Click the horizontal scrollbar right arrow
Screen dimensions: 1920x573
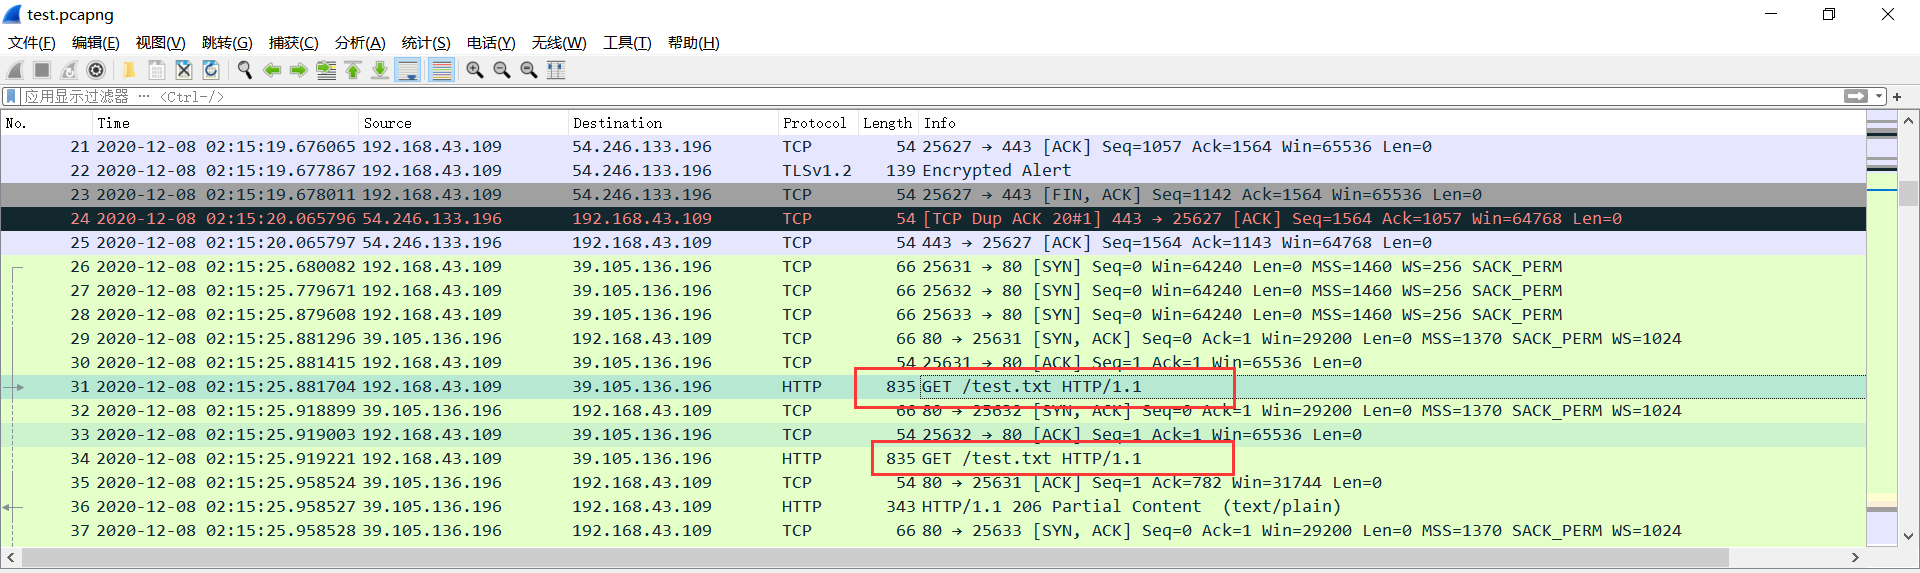(x=1855, y=557)
